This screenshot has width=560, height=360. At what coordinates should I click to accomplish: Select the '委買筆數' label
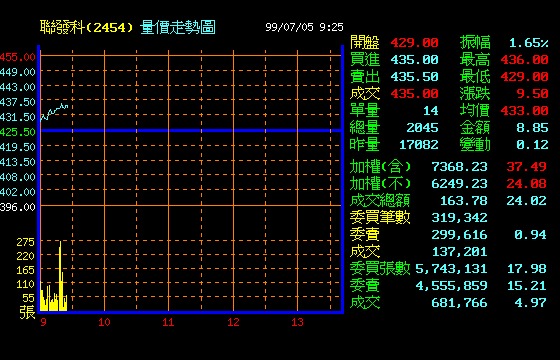(380, 218)
